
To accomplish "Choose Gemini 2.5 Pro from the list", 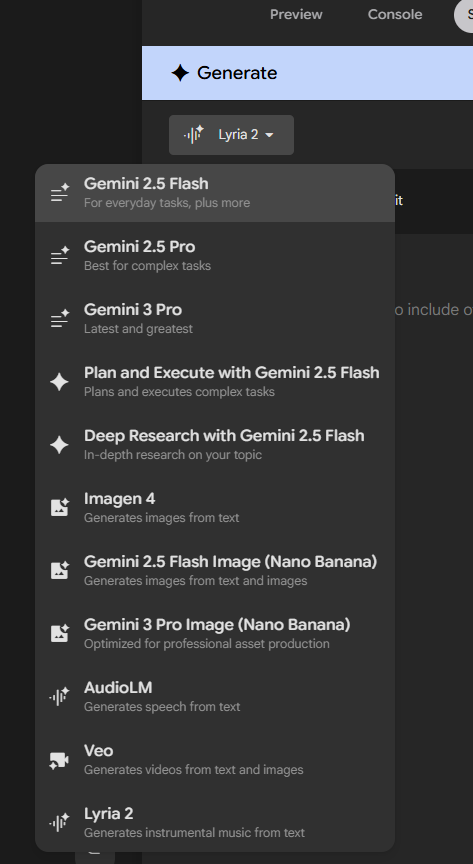I will (x=215, y=256).
